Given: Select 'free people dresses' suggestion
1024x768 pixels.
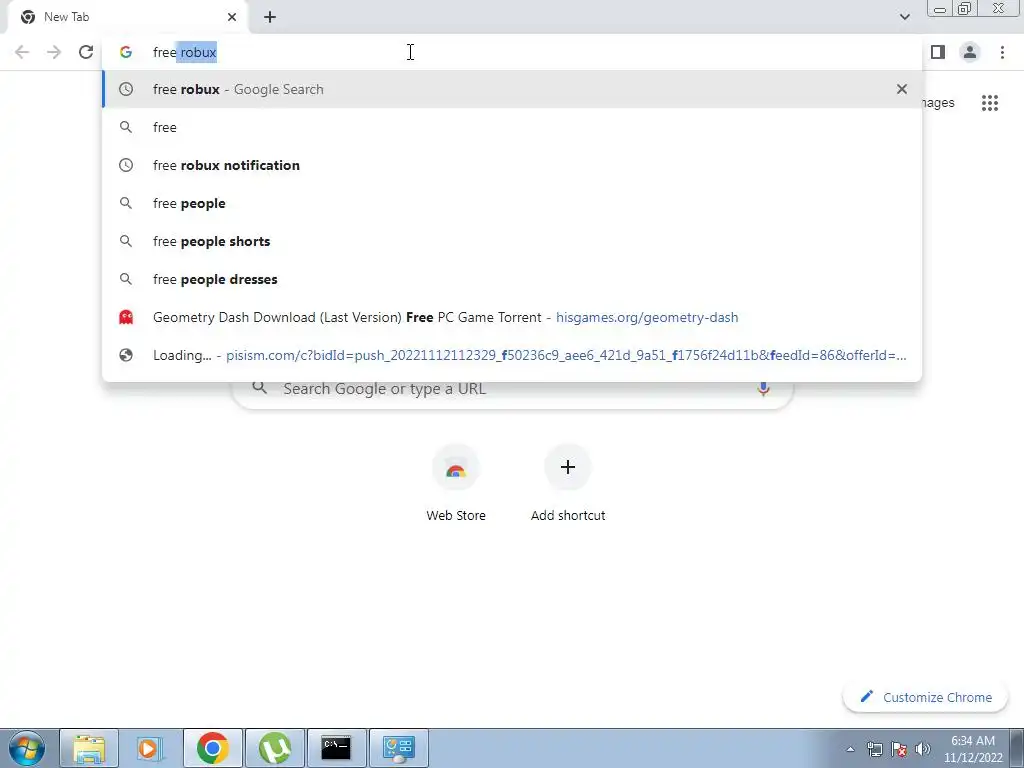Looking at the screenshot, I should [x=512, y=279].
